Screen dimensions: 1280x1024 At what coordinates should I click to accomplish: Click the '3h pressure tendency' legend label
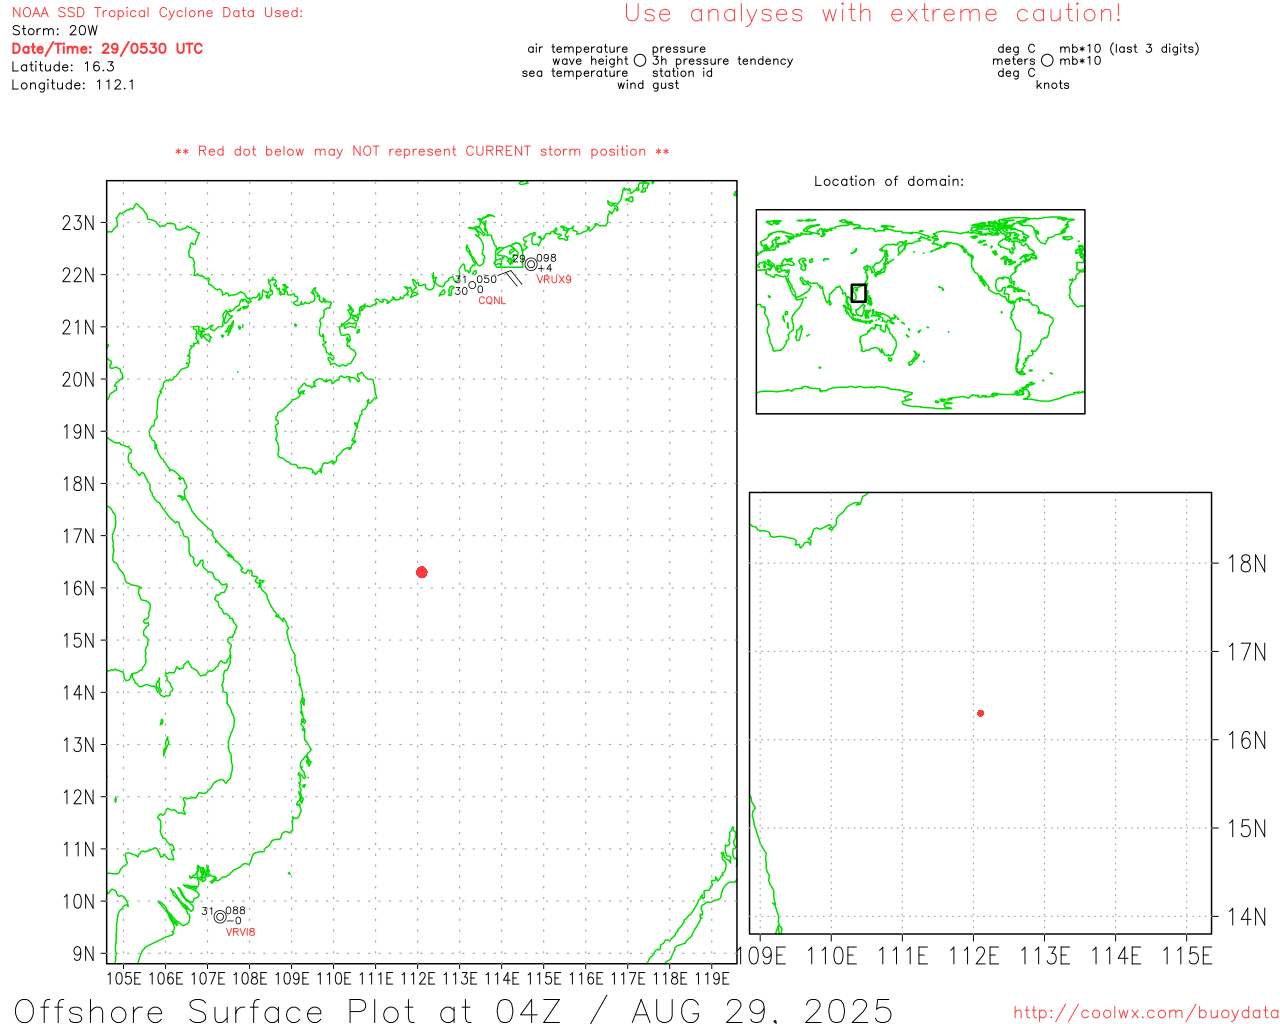[x=723, y=61]
